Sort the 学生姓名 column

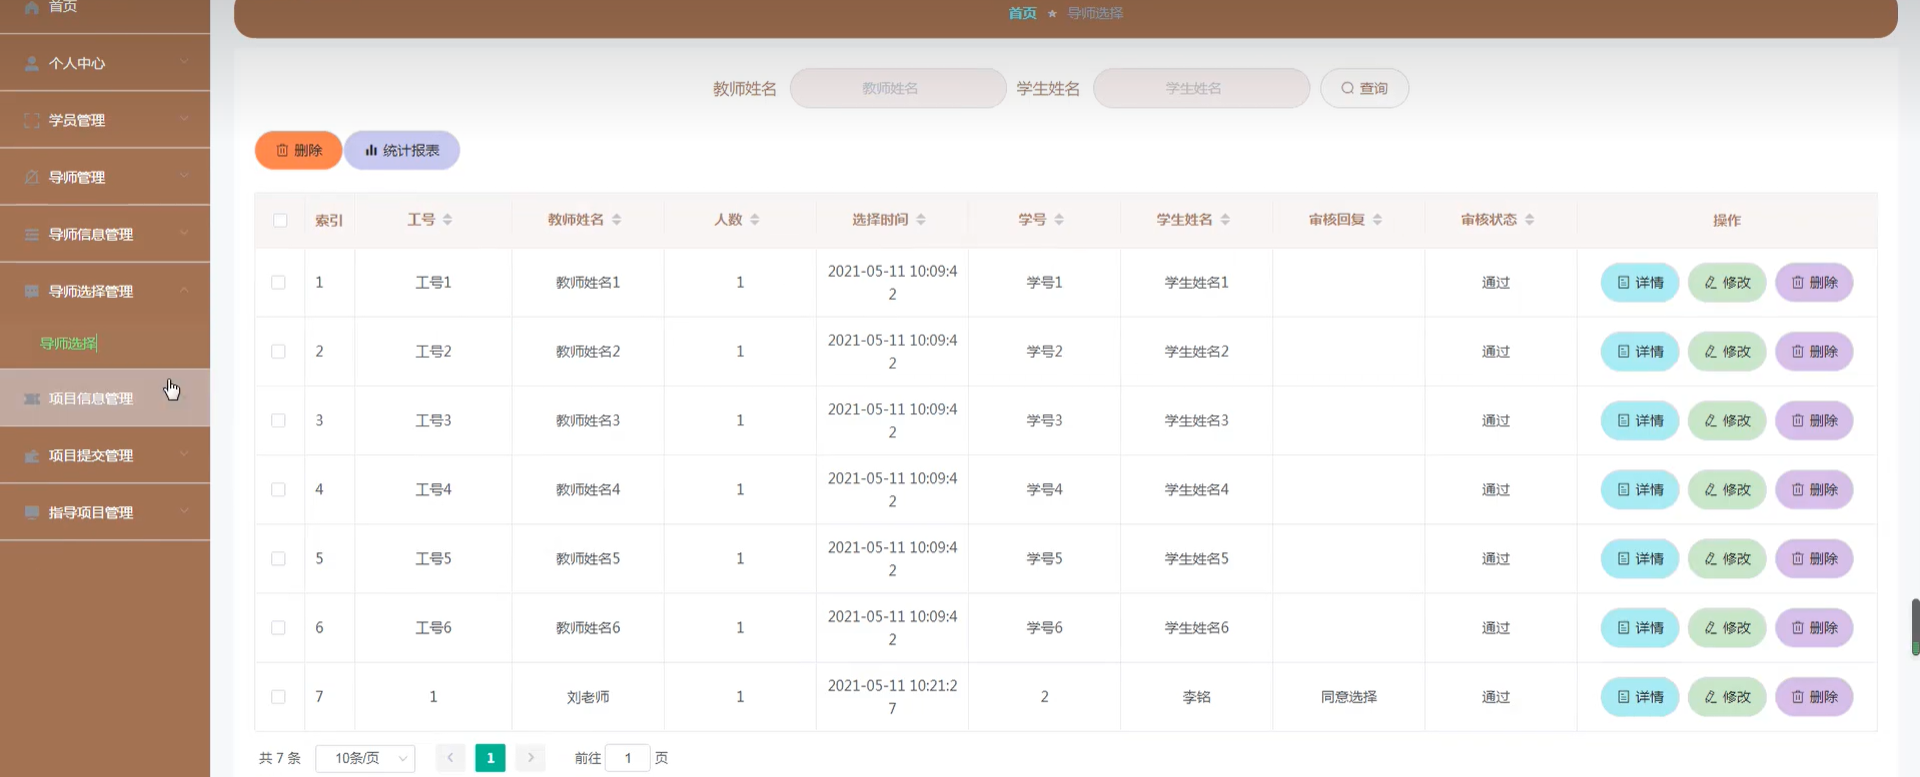click(x=1225, y=219)
